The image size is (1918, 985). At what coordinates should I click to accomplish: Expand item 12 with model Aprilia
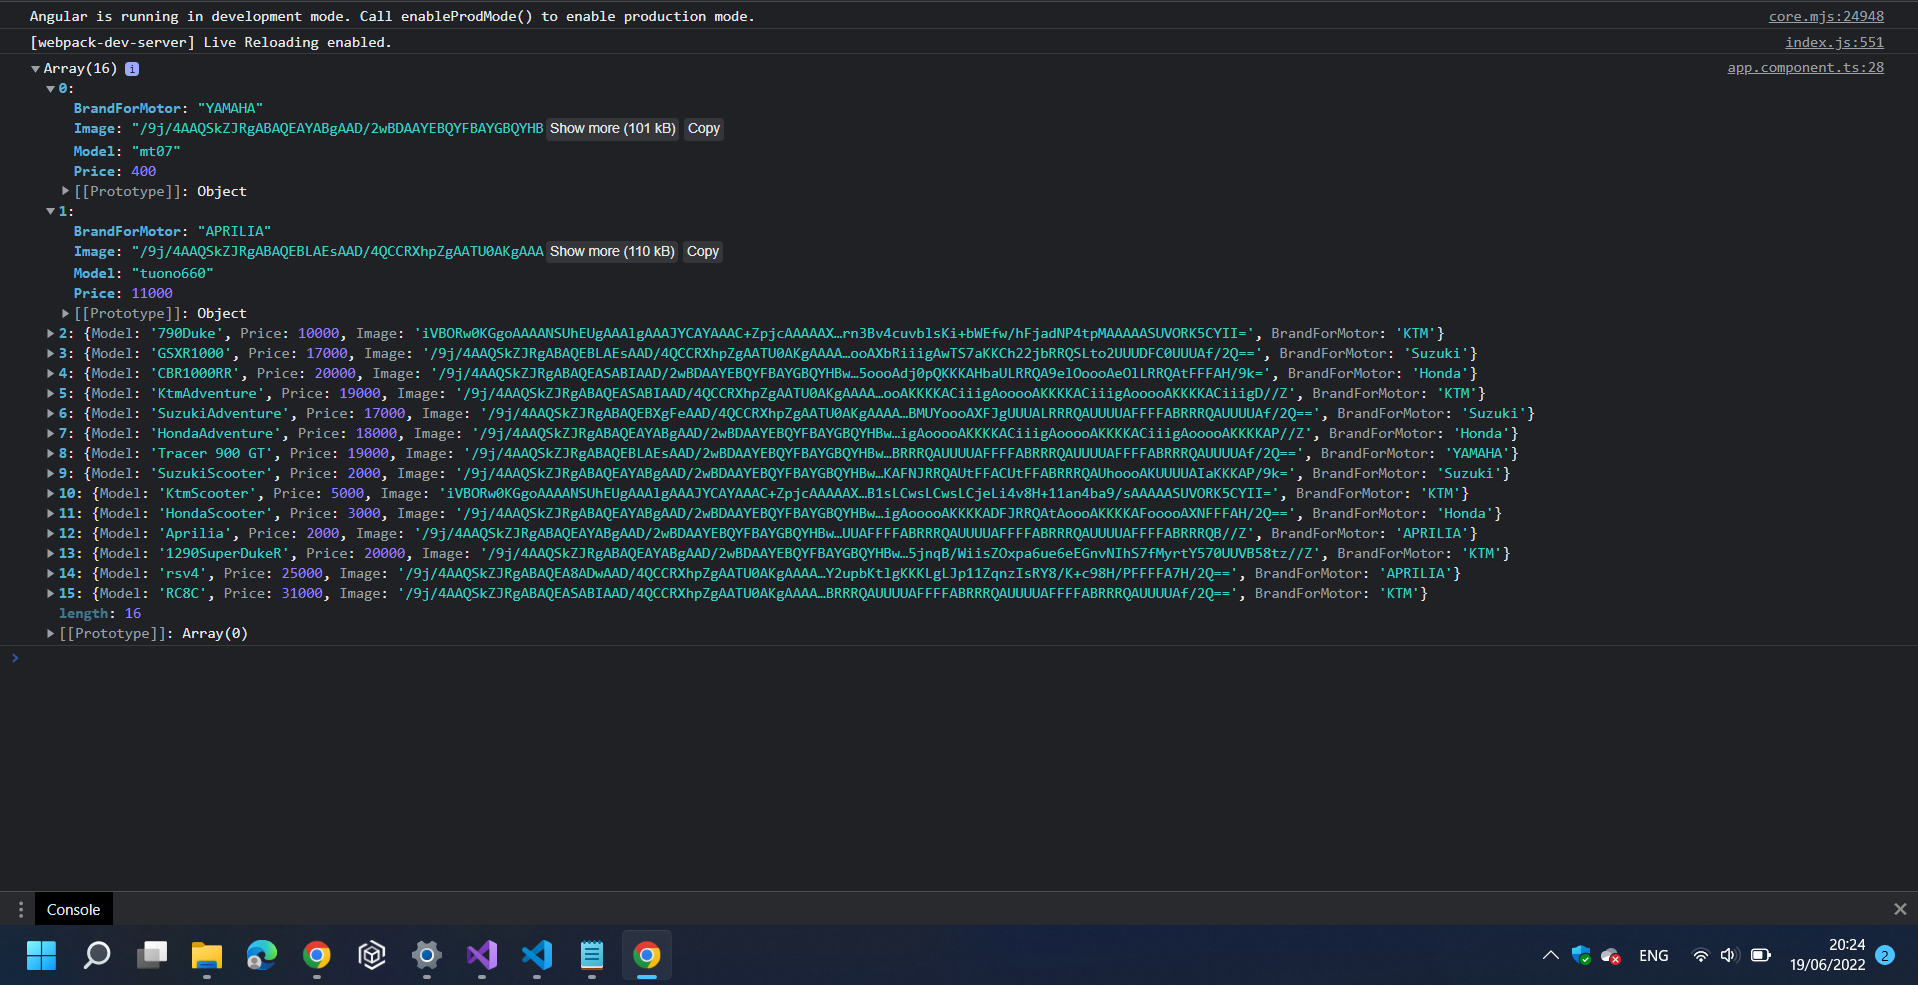coord(50,533)
